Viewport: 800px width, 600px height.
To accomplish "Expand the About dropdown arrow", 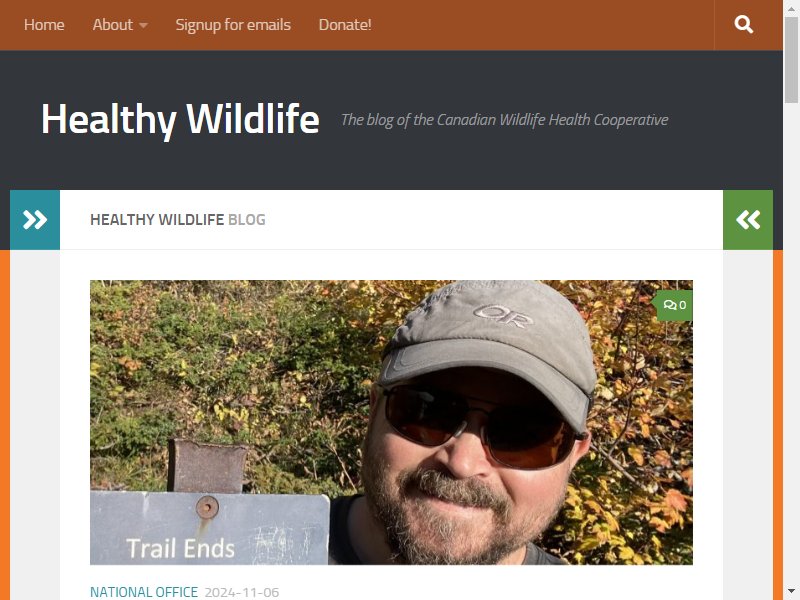I will (x=143, y=25).
